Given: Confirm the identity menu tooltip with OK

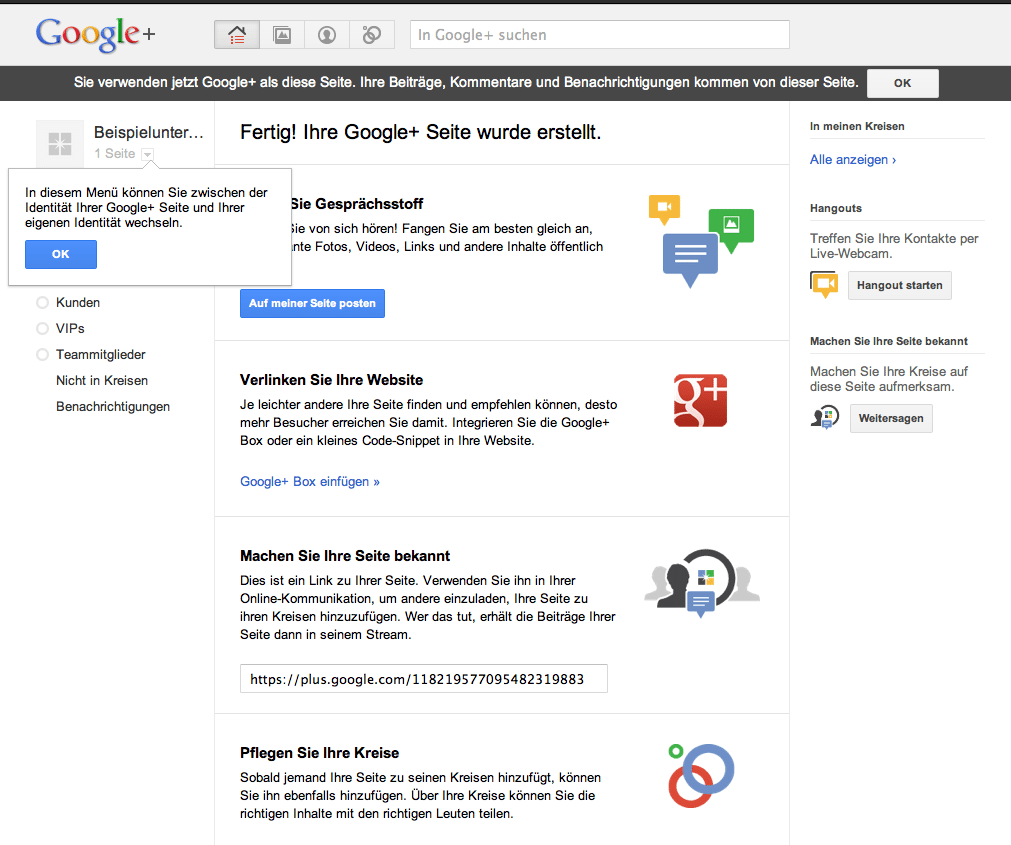Looking at the screenshot, I should [61, 254].
